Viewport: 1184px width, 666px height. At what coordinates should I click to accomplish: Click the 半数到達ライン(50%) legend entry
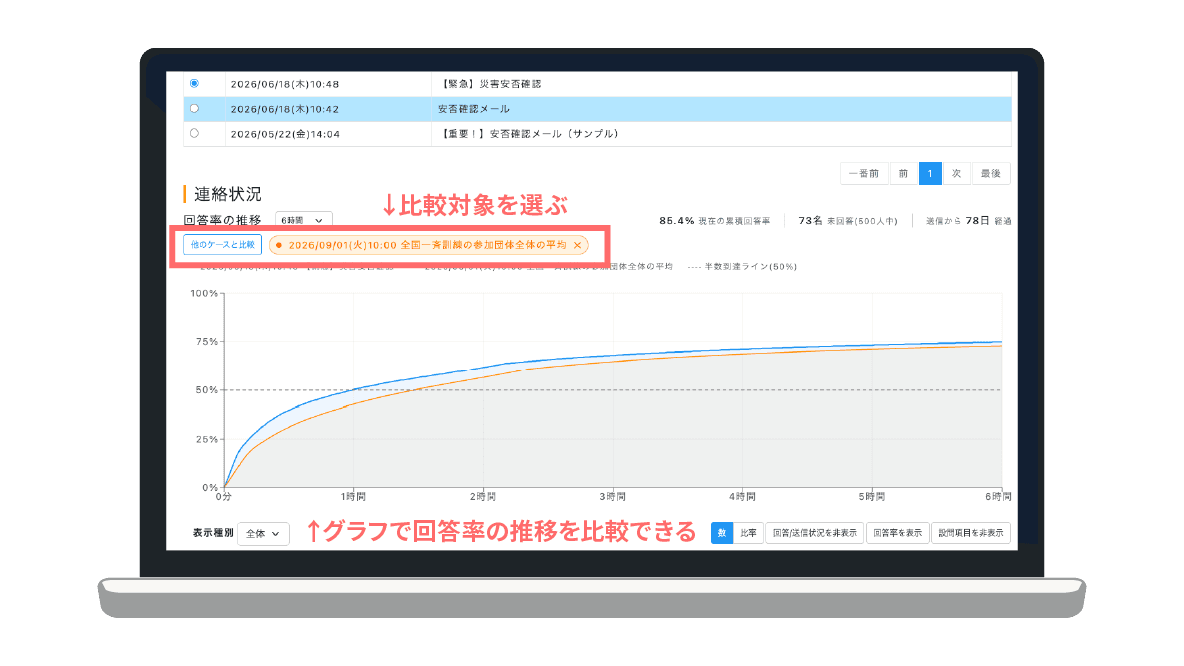coord(742,267)
